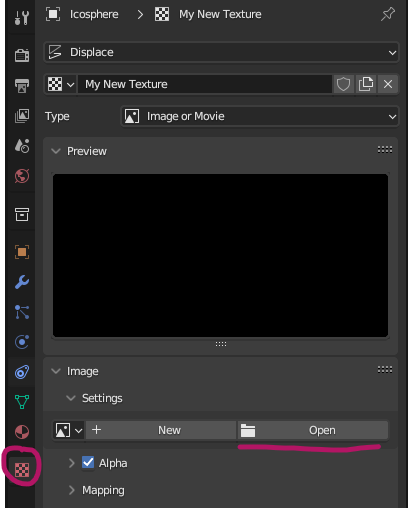The image size is (408, 508).
Task: Select the Texture properties checker tab
Action: click(22, 470)
